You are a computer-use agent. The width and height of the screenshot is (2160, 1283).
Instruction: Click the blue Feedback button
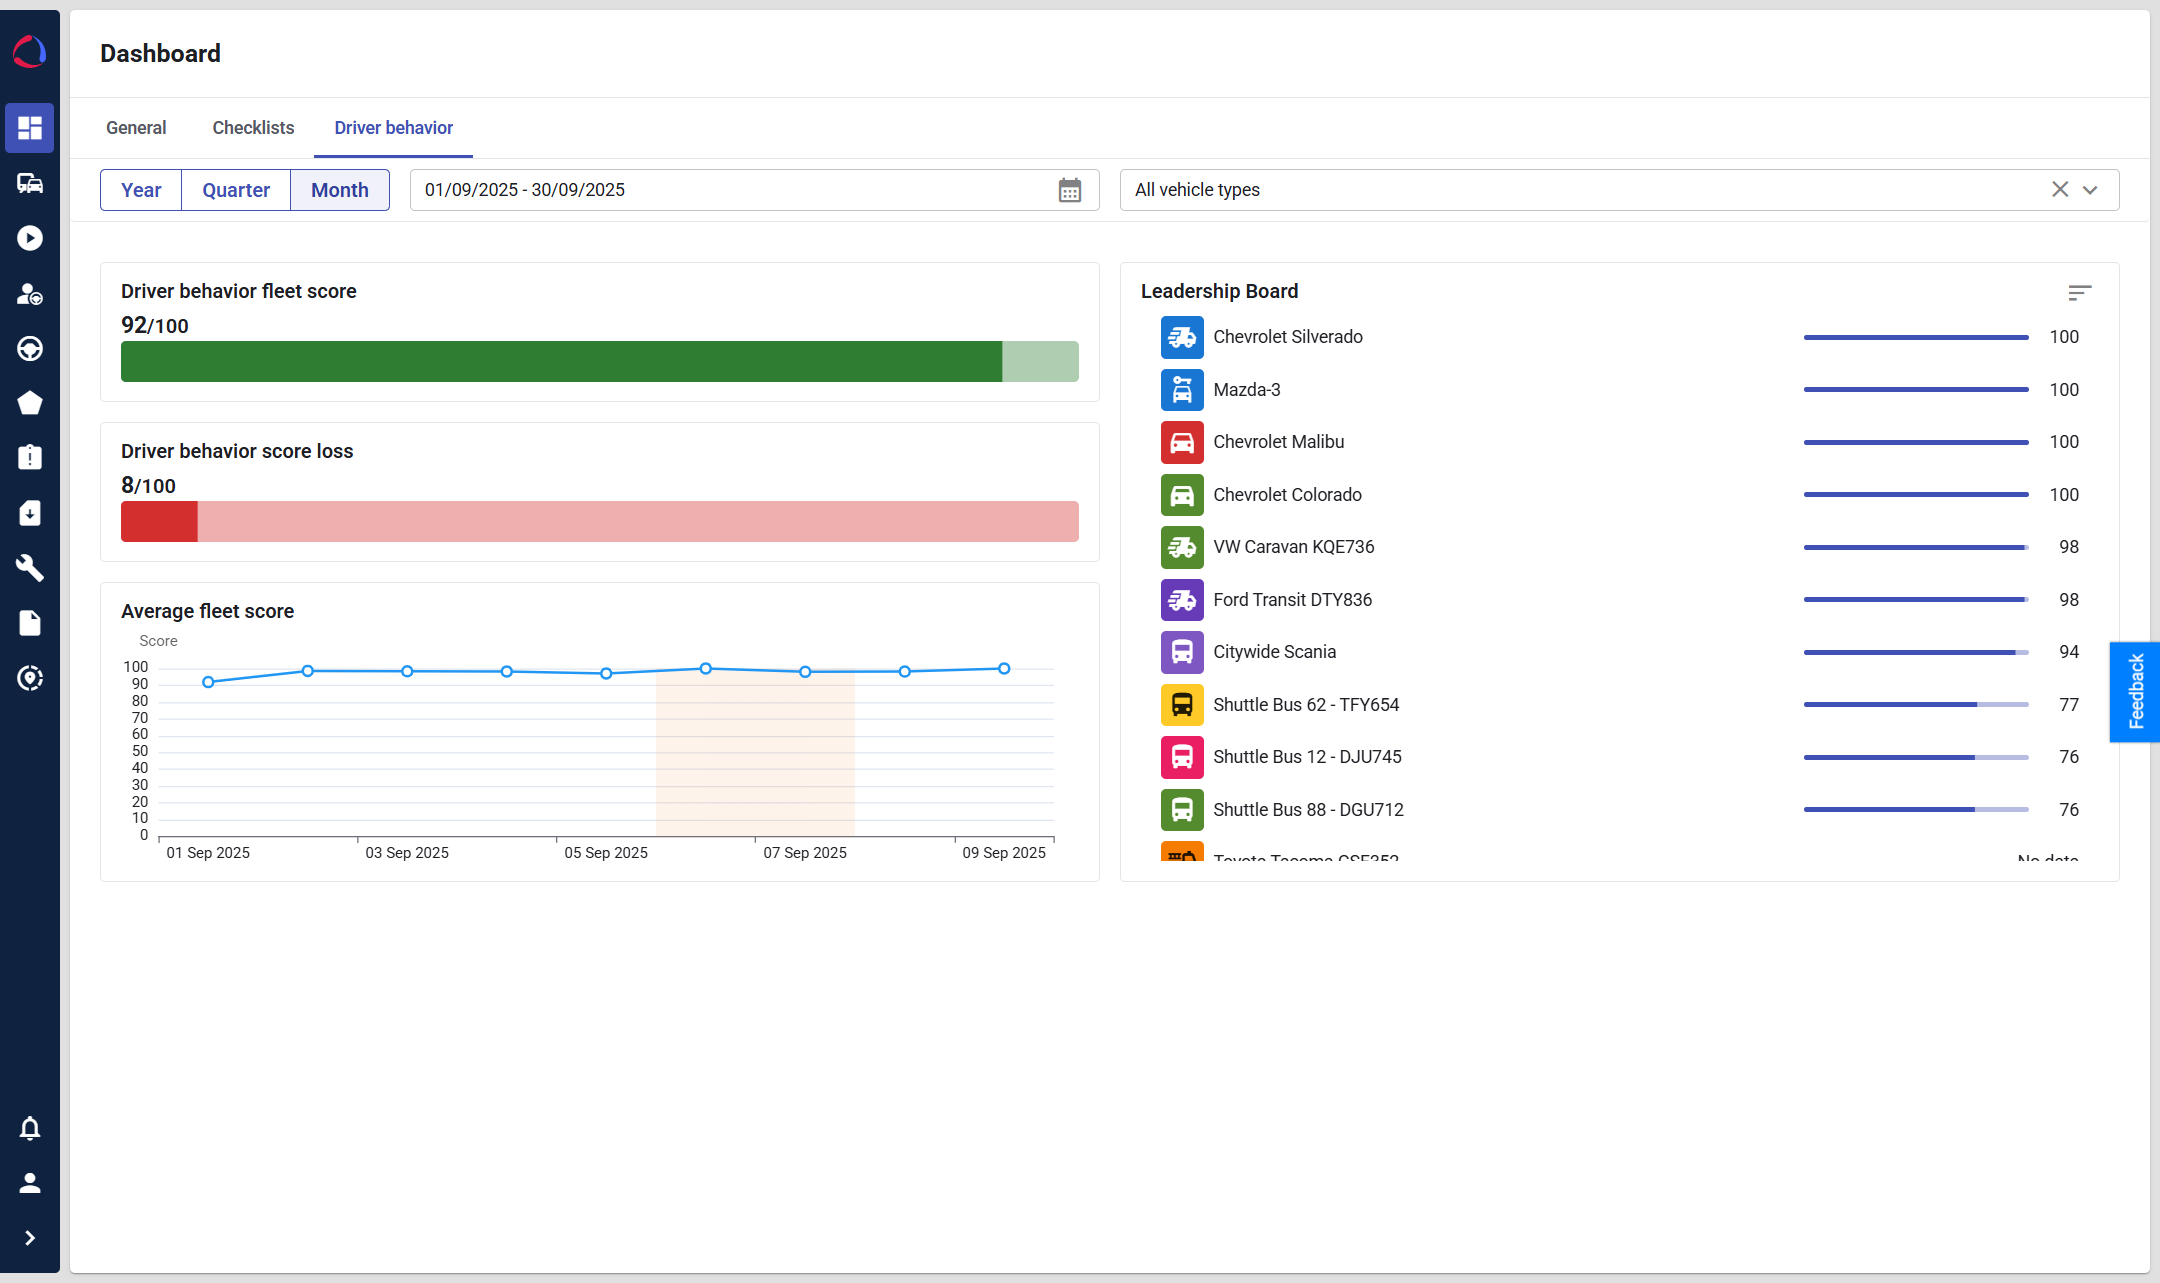(x=2135, y=691)
